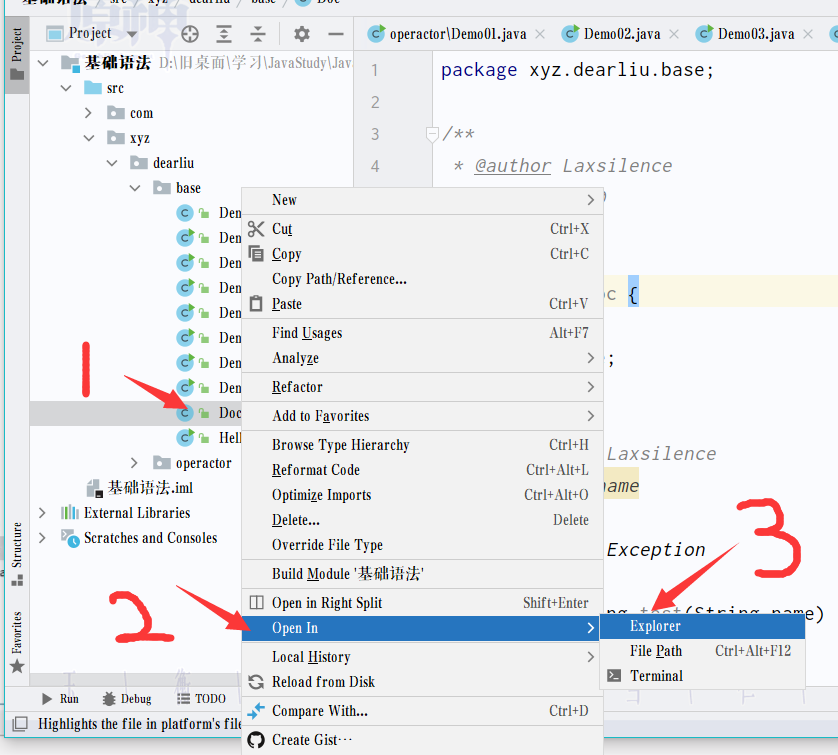Click the Expand All icon in Project panel
Viewport: 838px width, 755px height.
click(224, 34)
